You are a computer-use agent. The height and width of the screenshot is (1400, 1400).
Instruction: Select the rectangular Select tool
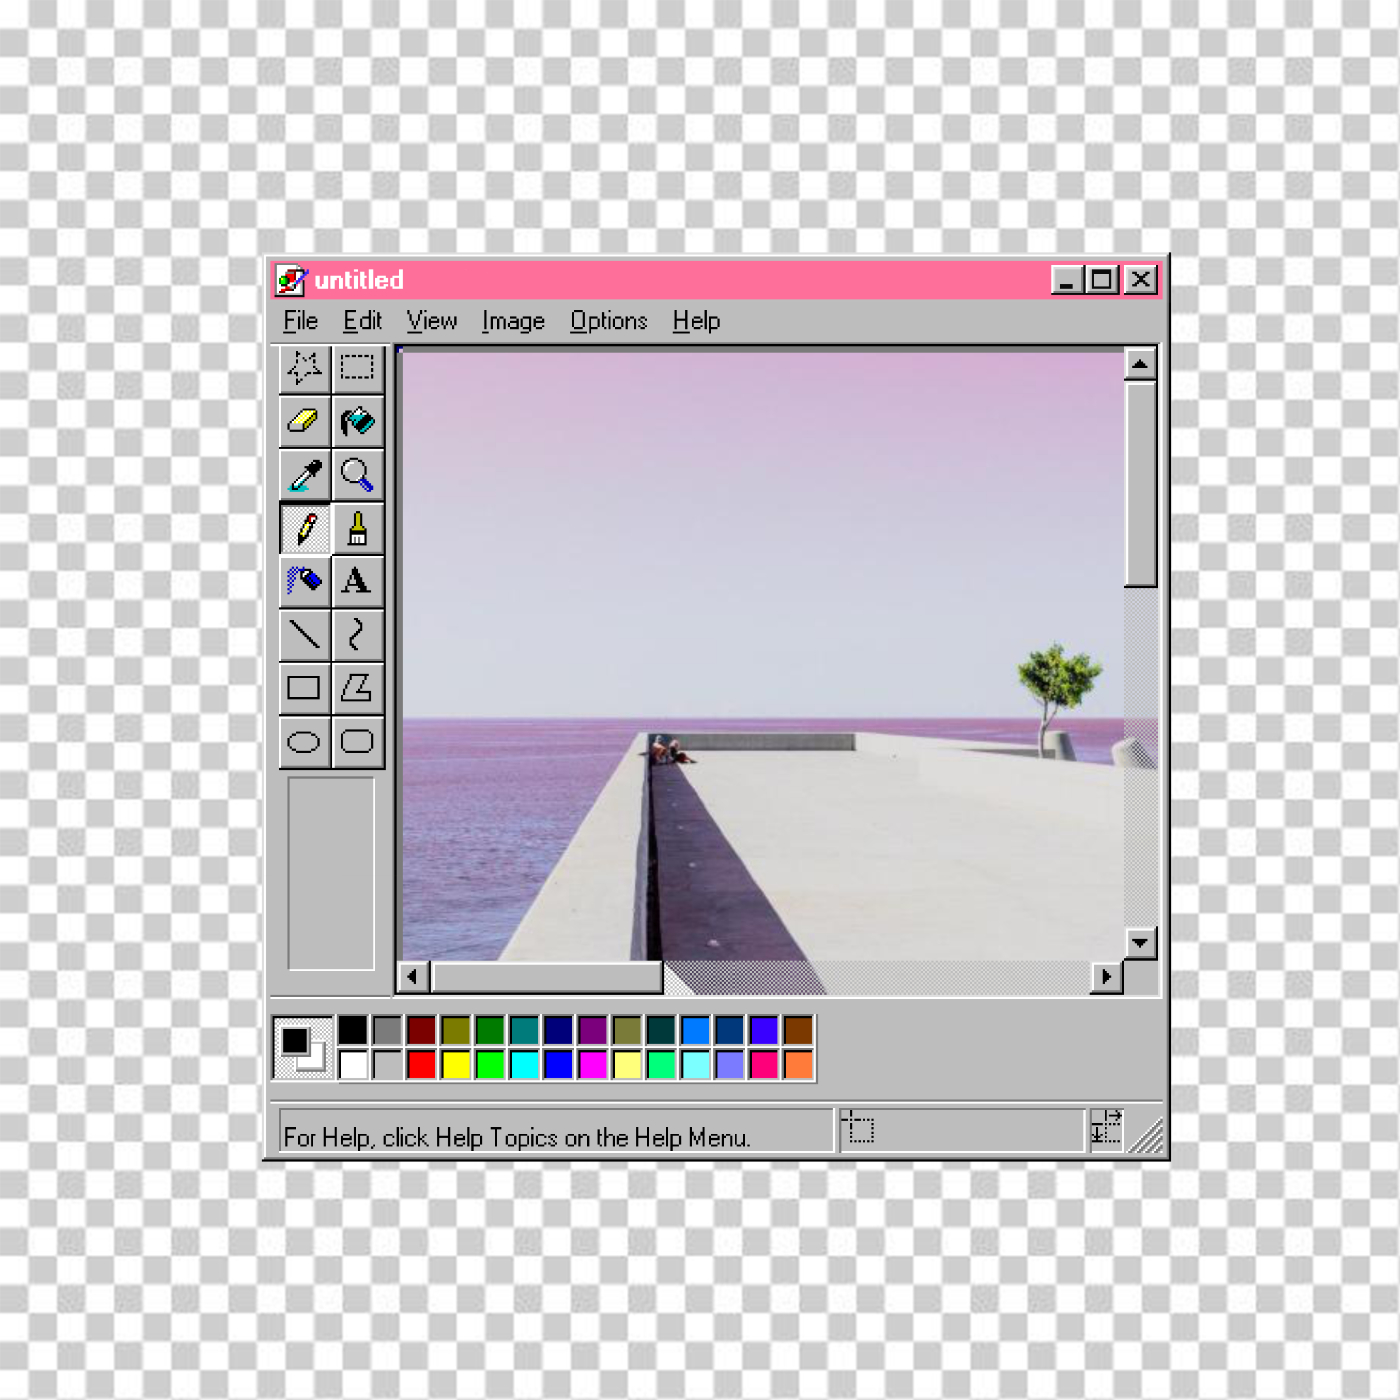click(x=357, y=368)
